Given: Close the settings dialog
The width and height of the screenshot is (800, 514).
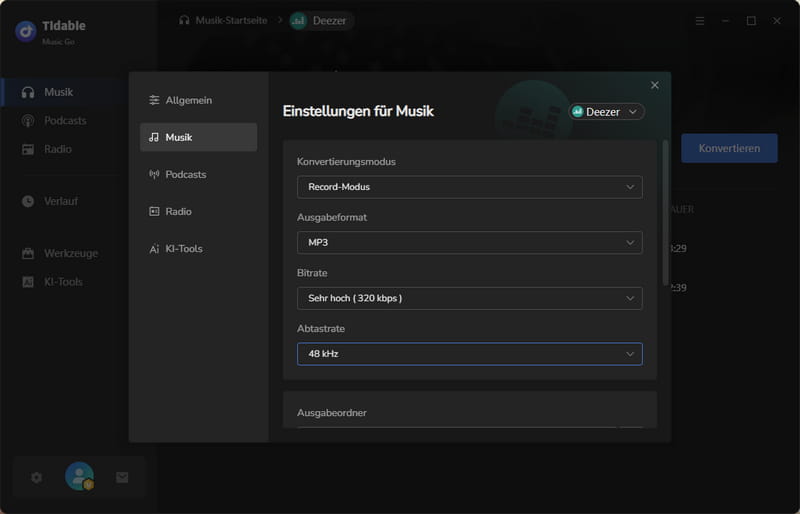Looking at the screenshot, I should [655, 85].
